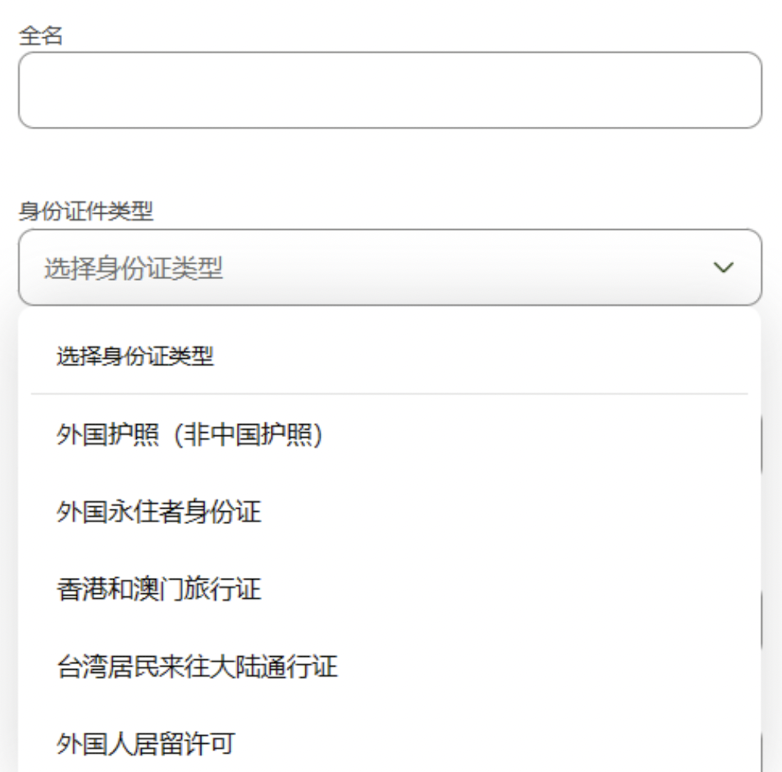Collapse the ID type list via arrow icon
Screen dimensions: 782x772
723,268
